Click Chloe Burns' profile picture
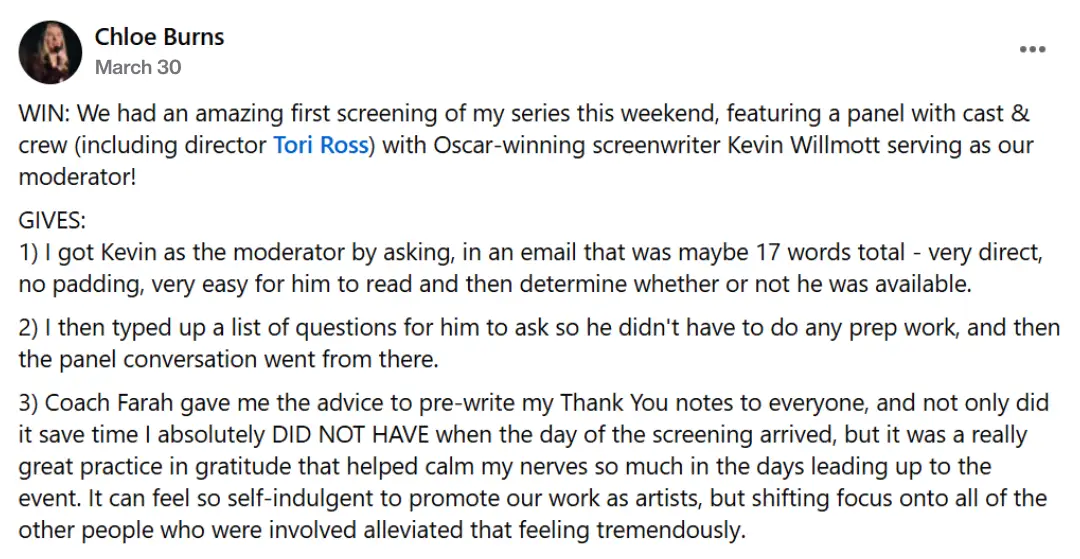This screenshot has height=559, width=1080. [50, 52]
